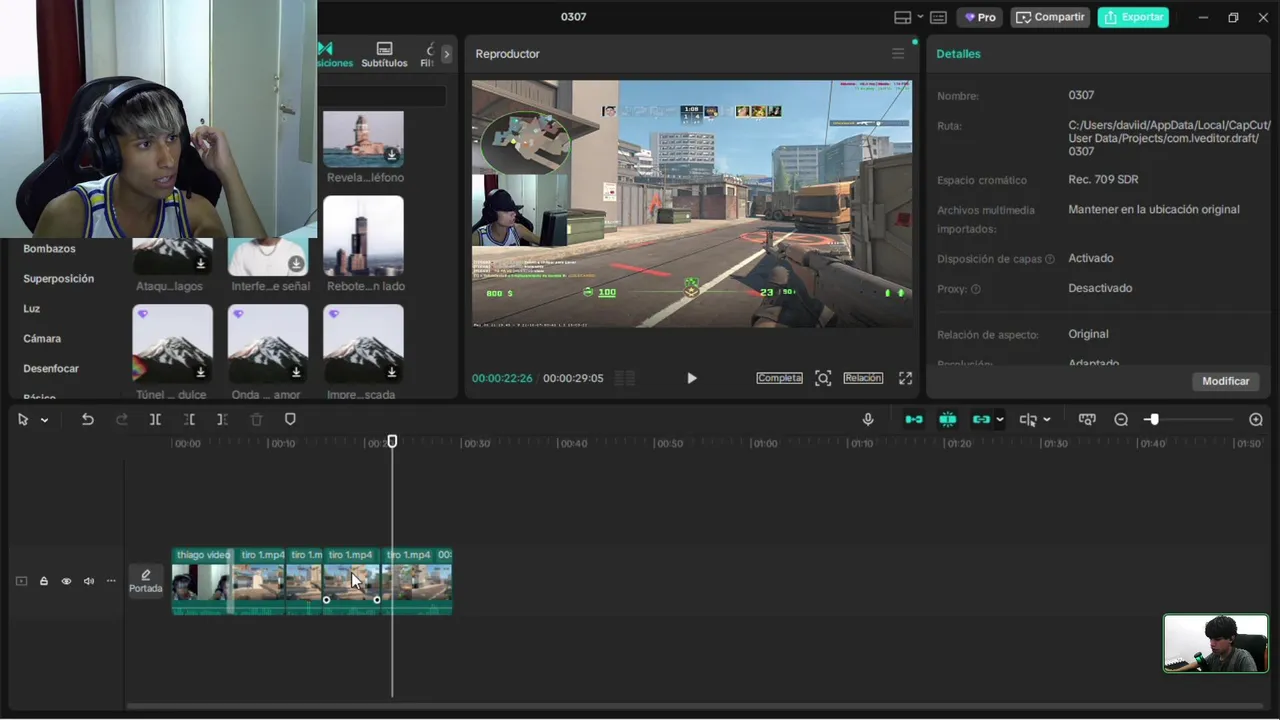1280x720 pixels.
Task: Click the track type icon beside the lock
Action: point(21,581)
